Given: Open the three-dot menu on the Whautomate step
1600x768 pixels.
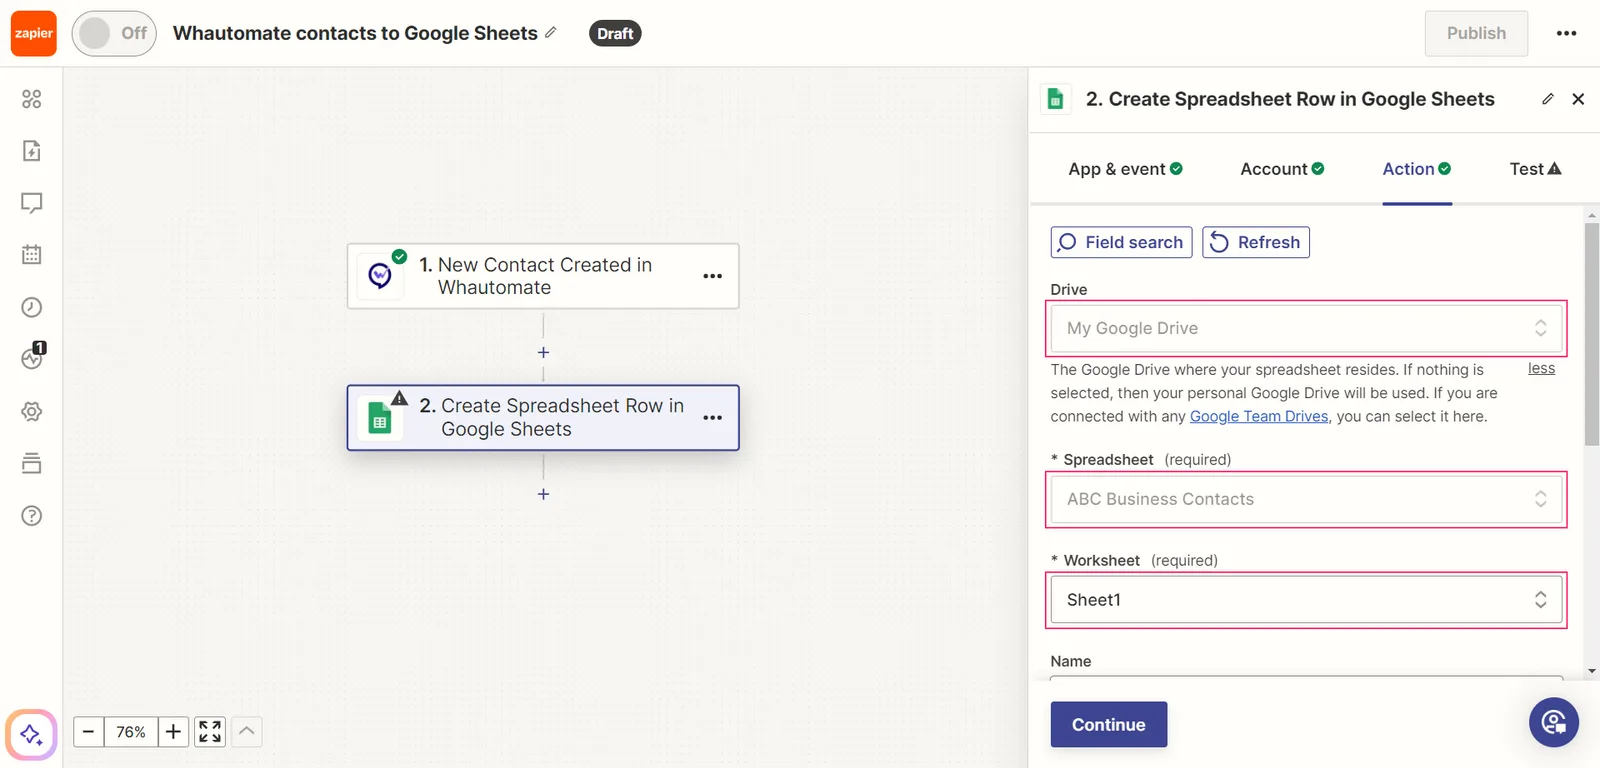Looking at the screenshot, I should [x=712, y=276].
